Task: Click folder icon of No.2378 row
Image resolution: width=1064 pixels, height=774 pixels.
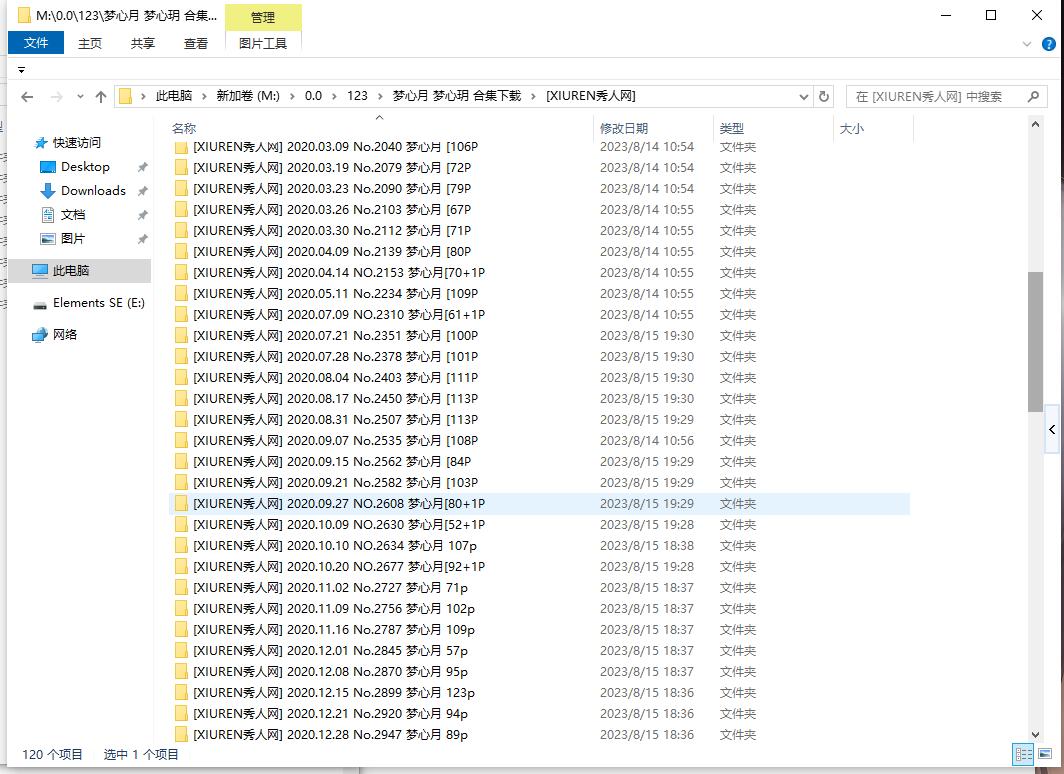Action: 181,357
